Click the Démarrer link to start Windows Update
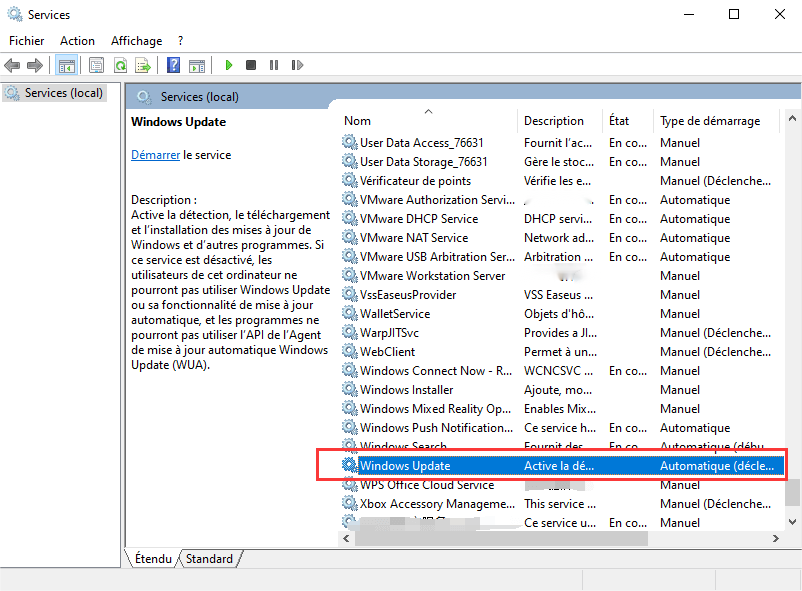Screen dimensions: 802x591 pyautogui.click(x=155, y=154)
